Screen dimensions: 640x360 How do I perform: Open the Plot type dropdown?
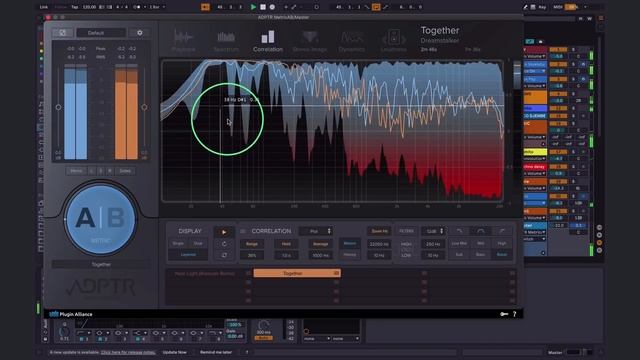click(316, 231)
